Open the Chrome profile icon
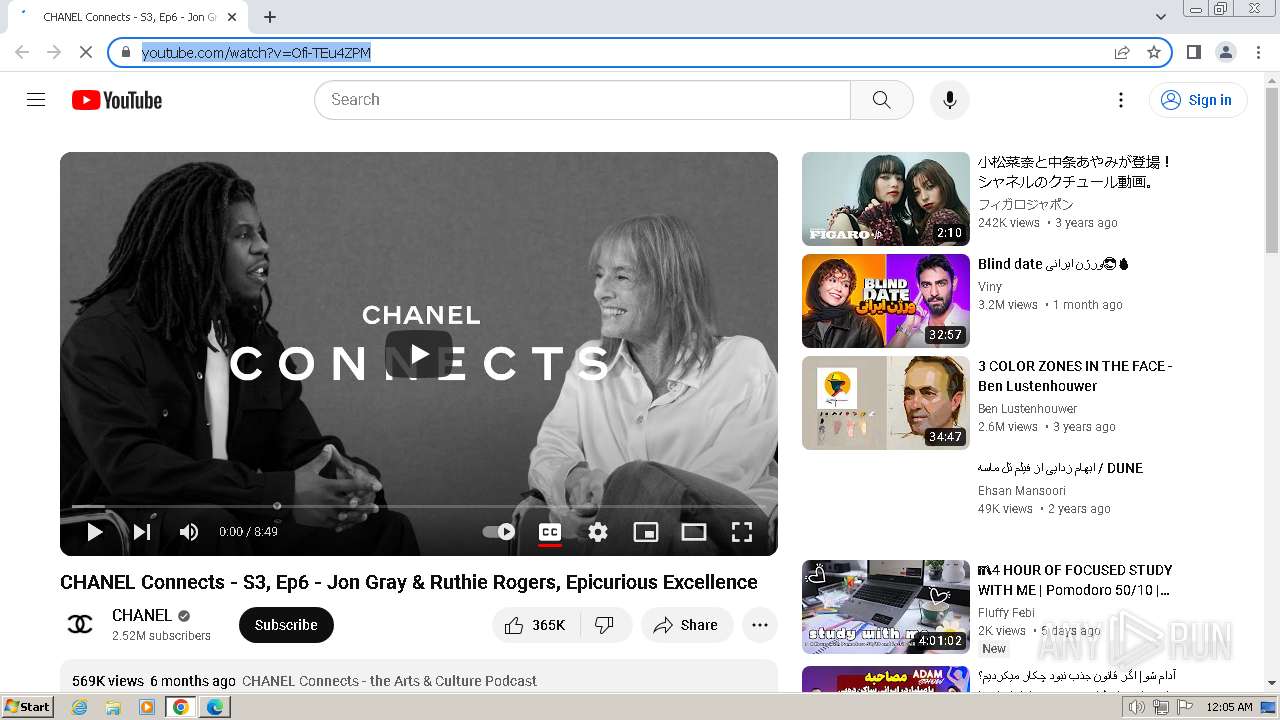This screenshot has width=1280, height=720. coord(1225,52)
